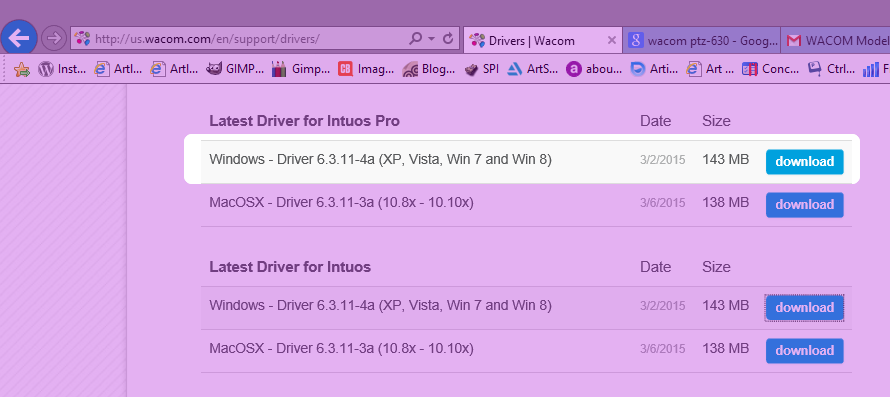Switch to WACOM Model Gmail tab
This screenshot has height=397, width=890.
click(x=837, y=41)
